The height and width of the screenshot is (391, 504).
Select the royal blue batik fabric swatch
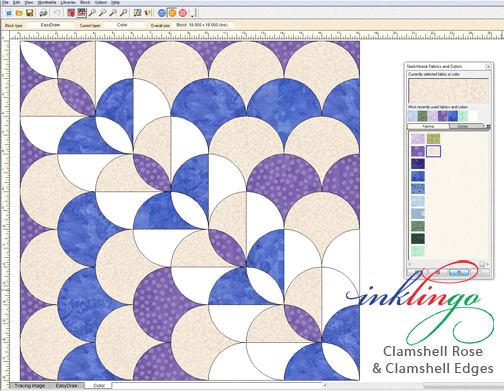click(418, 176)
